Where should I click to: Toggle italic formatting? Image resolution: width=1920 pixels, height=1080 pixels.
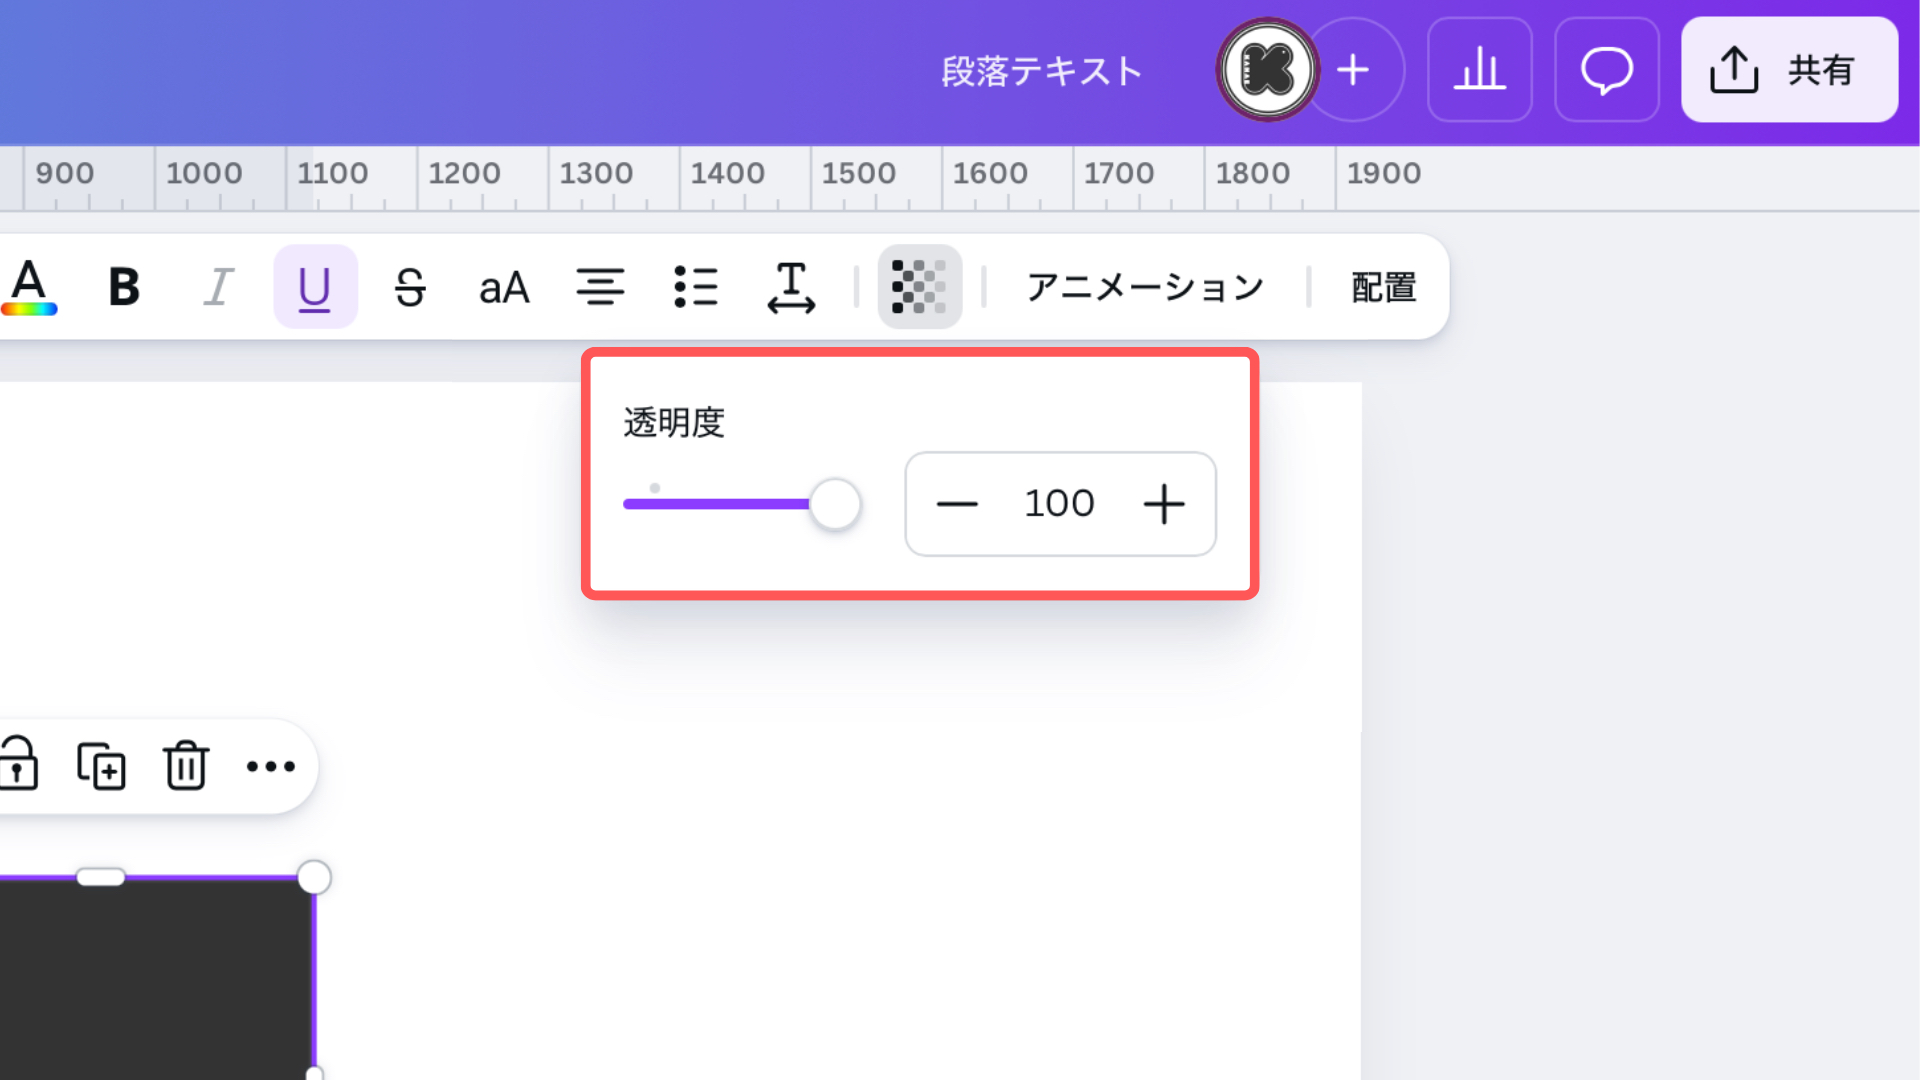point(219,287)
